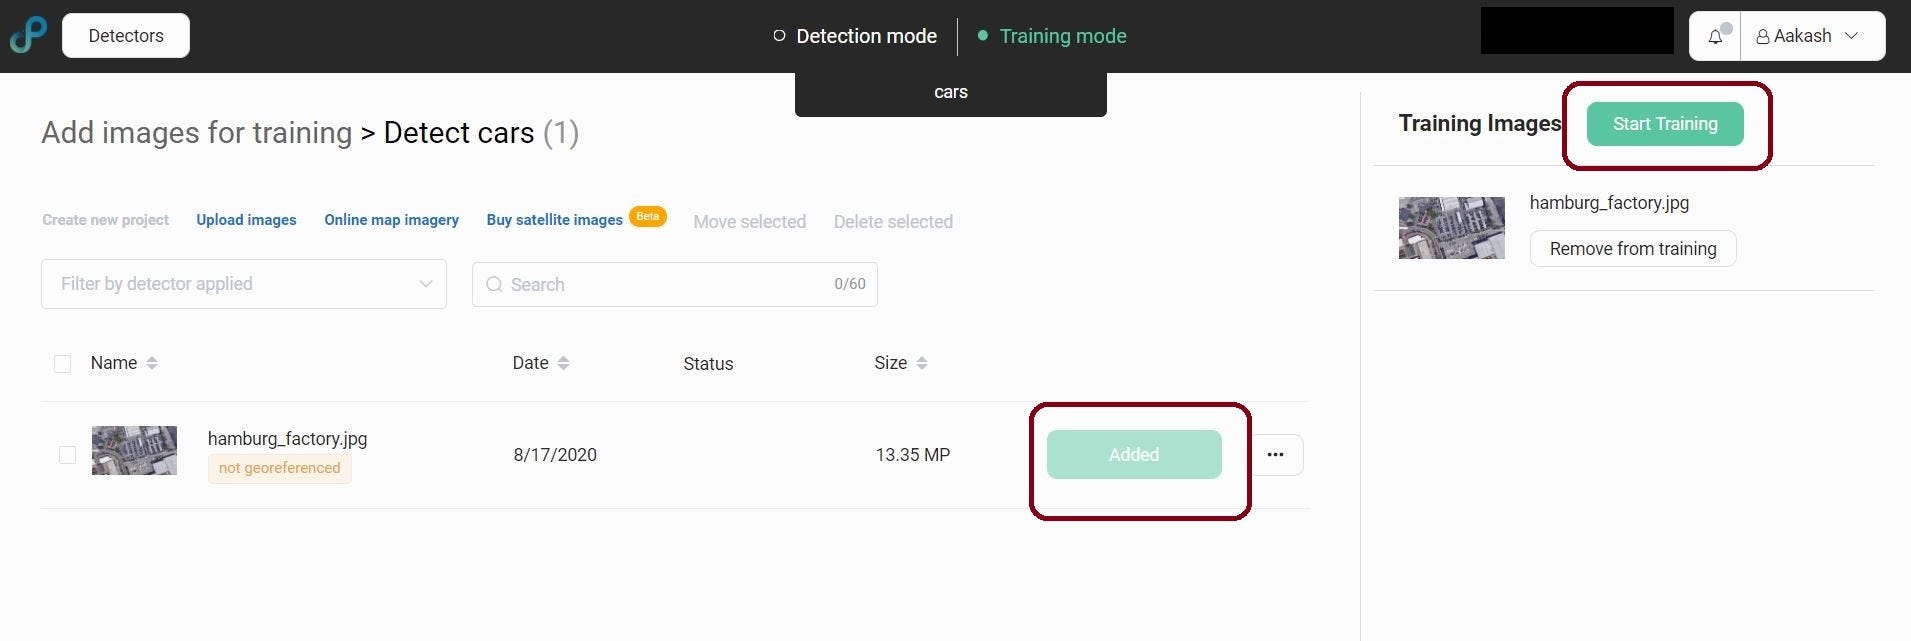Open the notifications bell
The image size is (1911, 641).
click(1715, 36)
